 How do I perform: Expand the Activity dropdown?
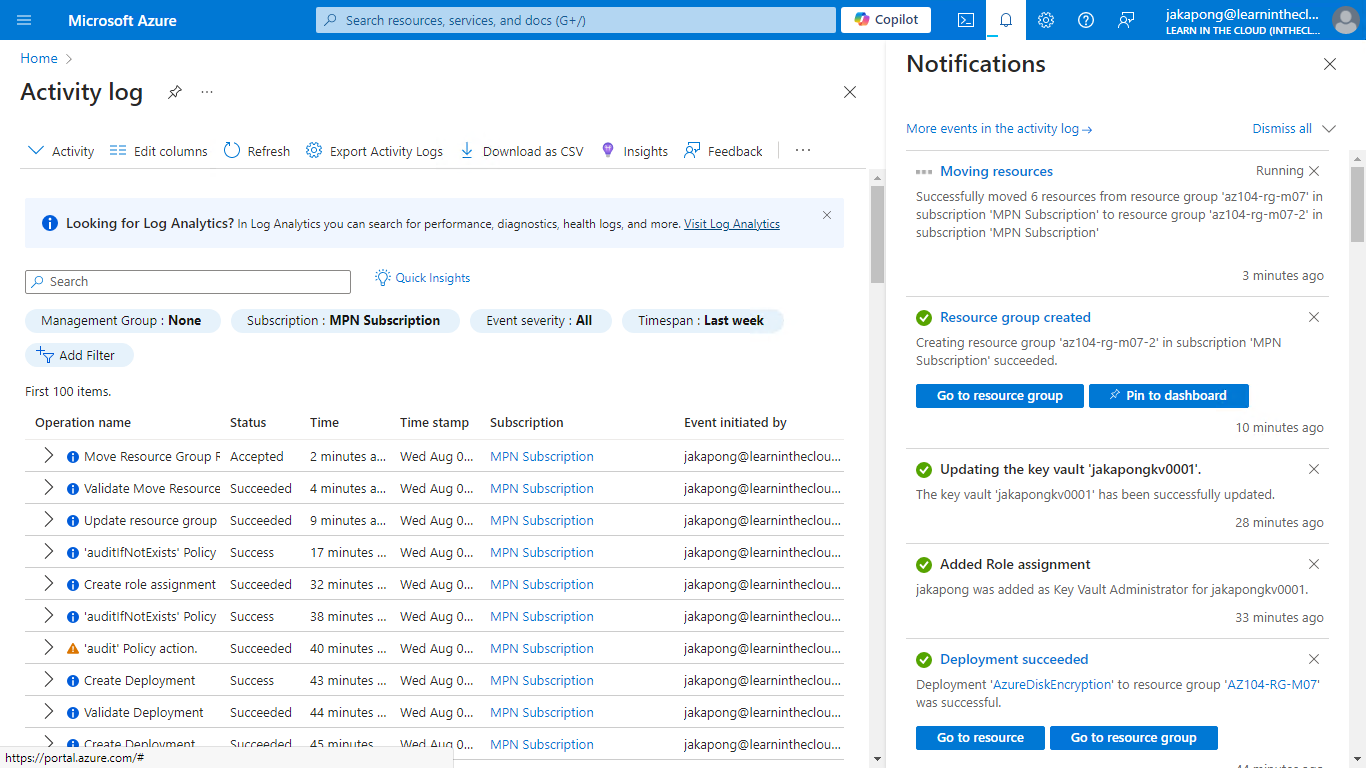61,151
